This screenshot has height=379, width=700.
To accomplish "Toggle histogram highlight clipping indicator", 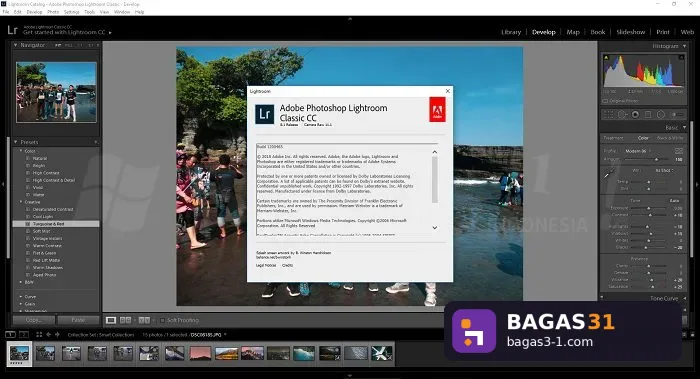I will pyautogui.click(x=681, y=57).
